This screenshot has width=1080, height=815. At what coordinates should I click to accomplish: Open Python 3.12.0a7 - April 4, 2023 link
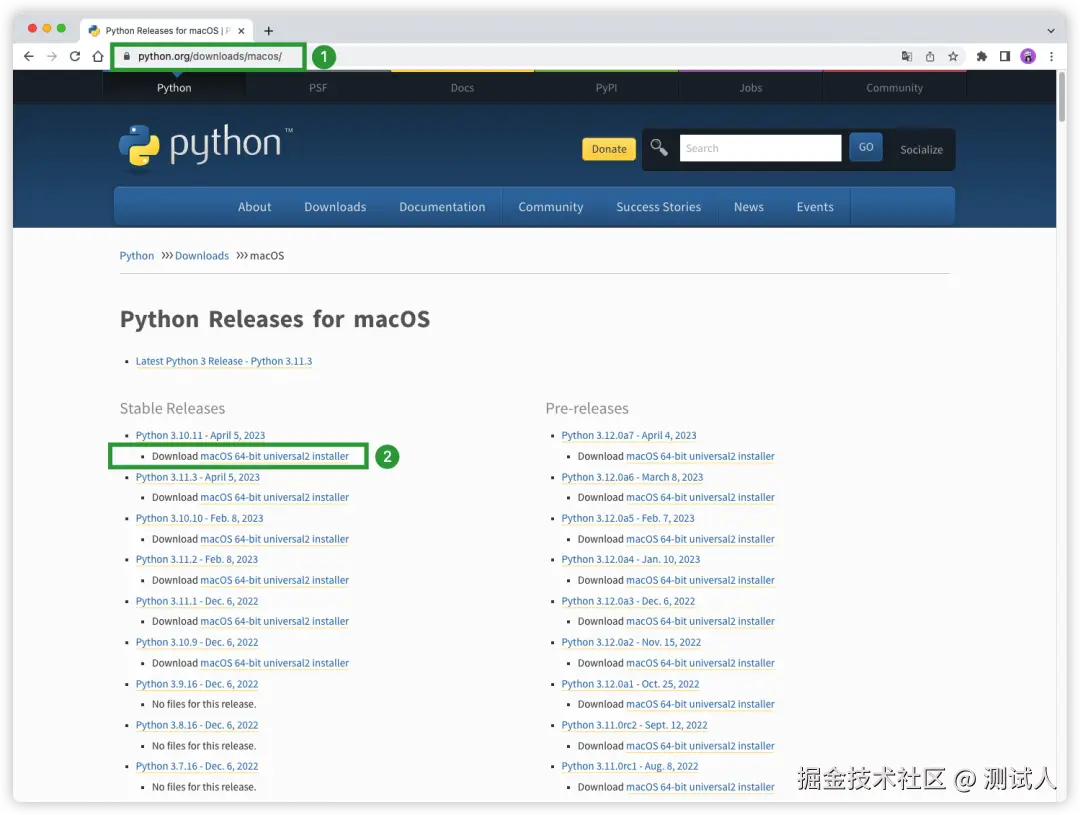tap(629, 435)
